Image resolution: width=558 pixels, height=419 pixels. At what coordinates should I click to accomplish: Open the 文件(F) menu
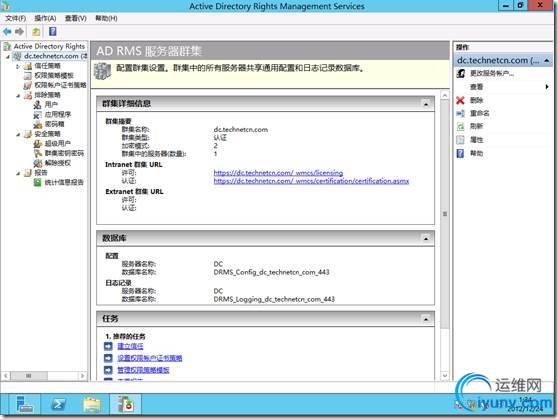[x=15, y=18]
